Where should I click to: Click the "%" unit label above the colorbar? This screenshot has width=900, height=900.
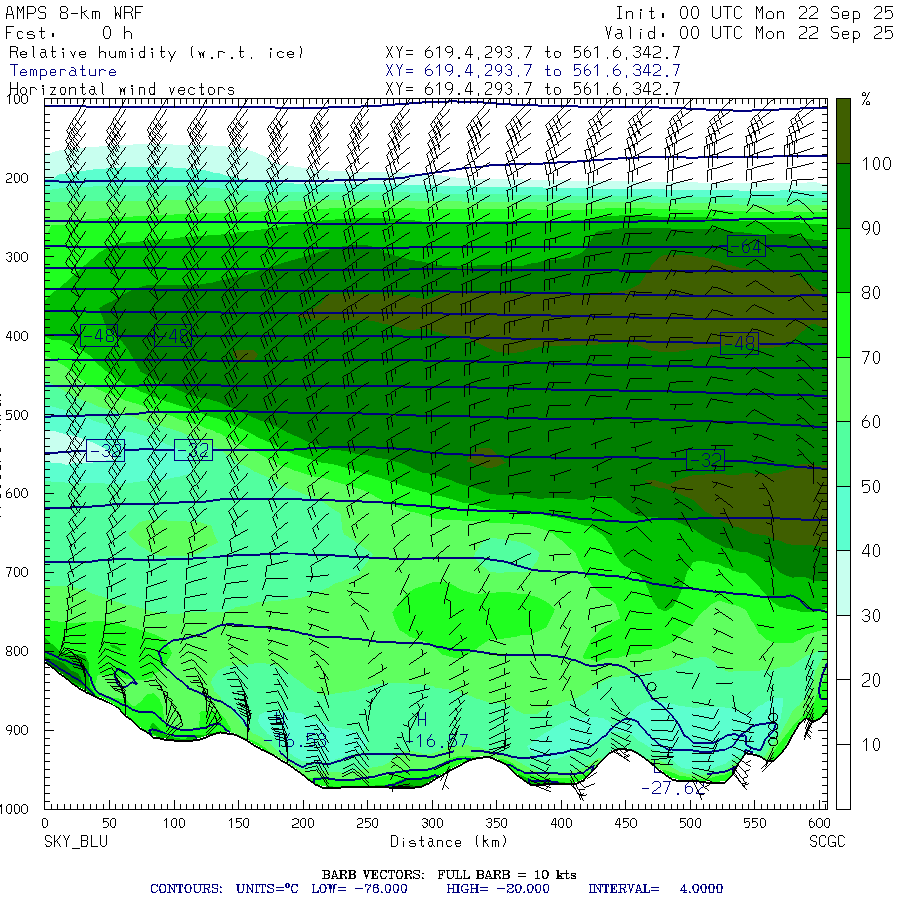866,100
